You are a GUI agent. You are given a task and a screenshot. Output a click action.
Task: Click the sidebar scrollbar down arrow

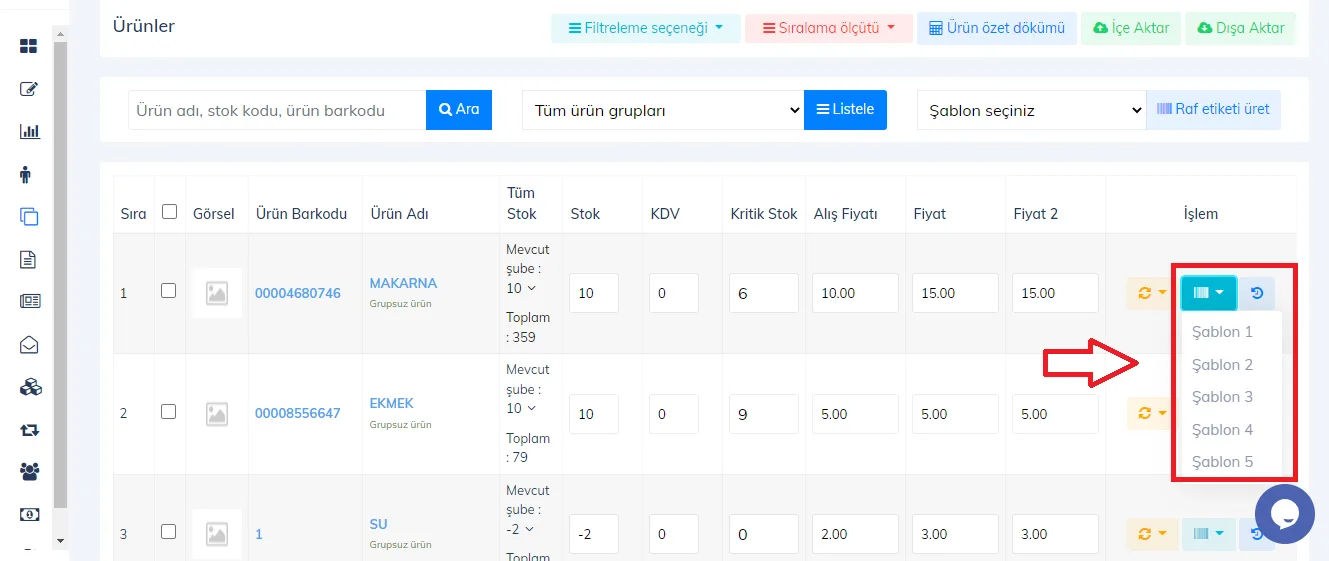click(x=60, y=541)
